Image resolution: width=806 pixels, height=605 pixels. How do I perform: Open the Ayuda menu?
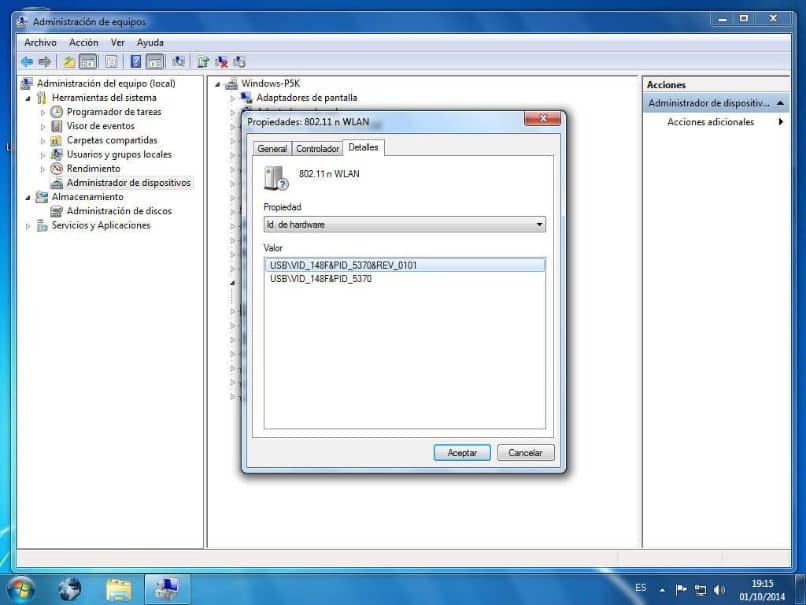150,43
